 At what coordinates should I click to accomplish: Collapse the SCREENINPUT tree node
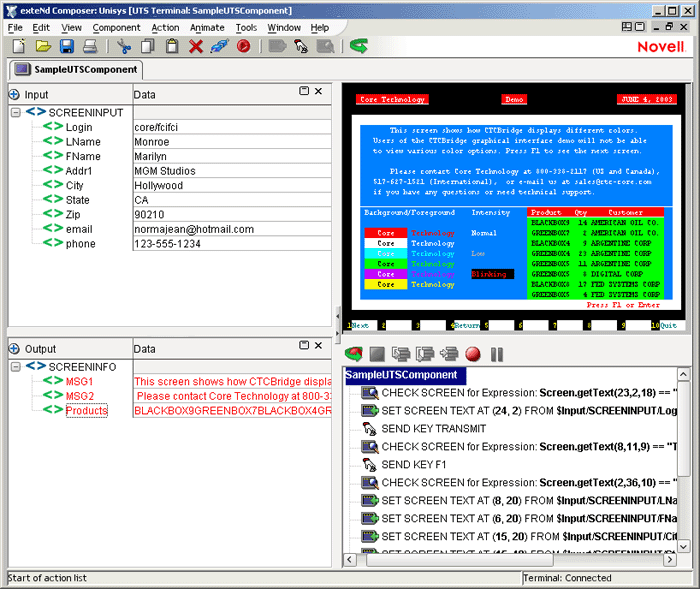[16, 113]
